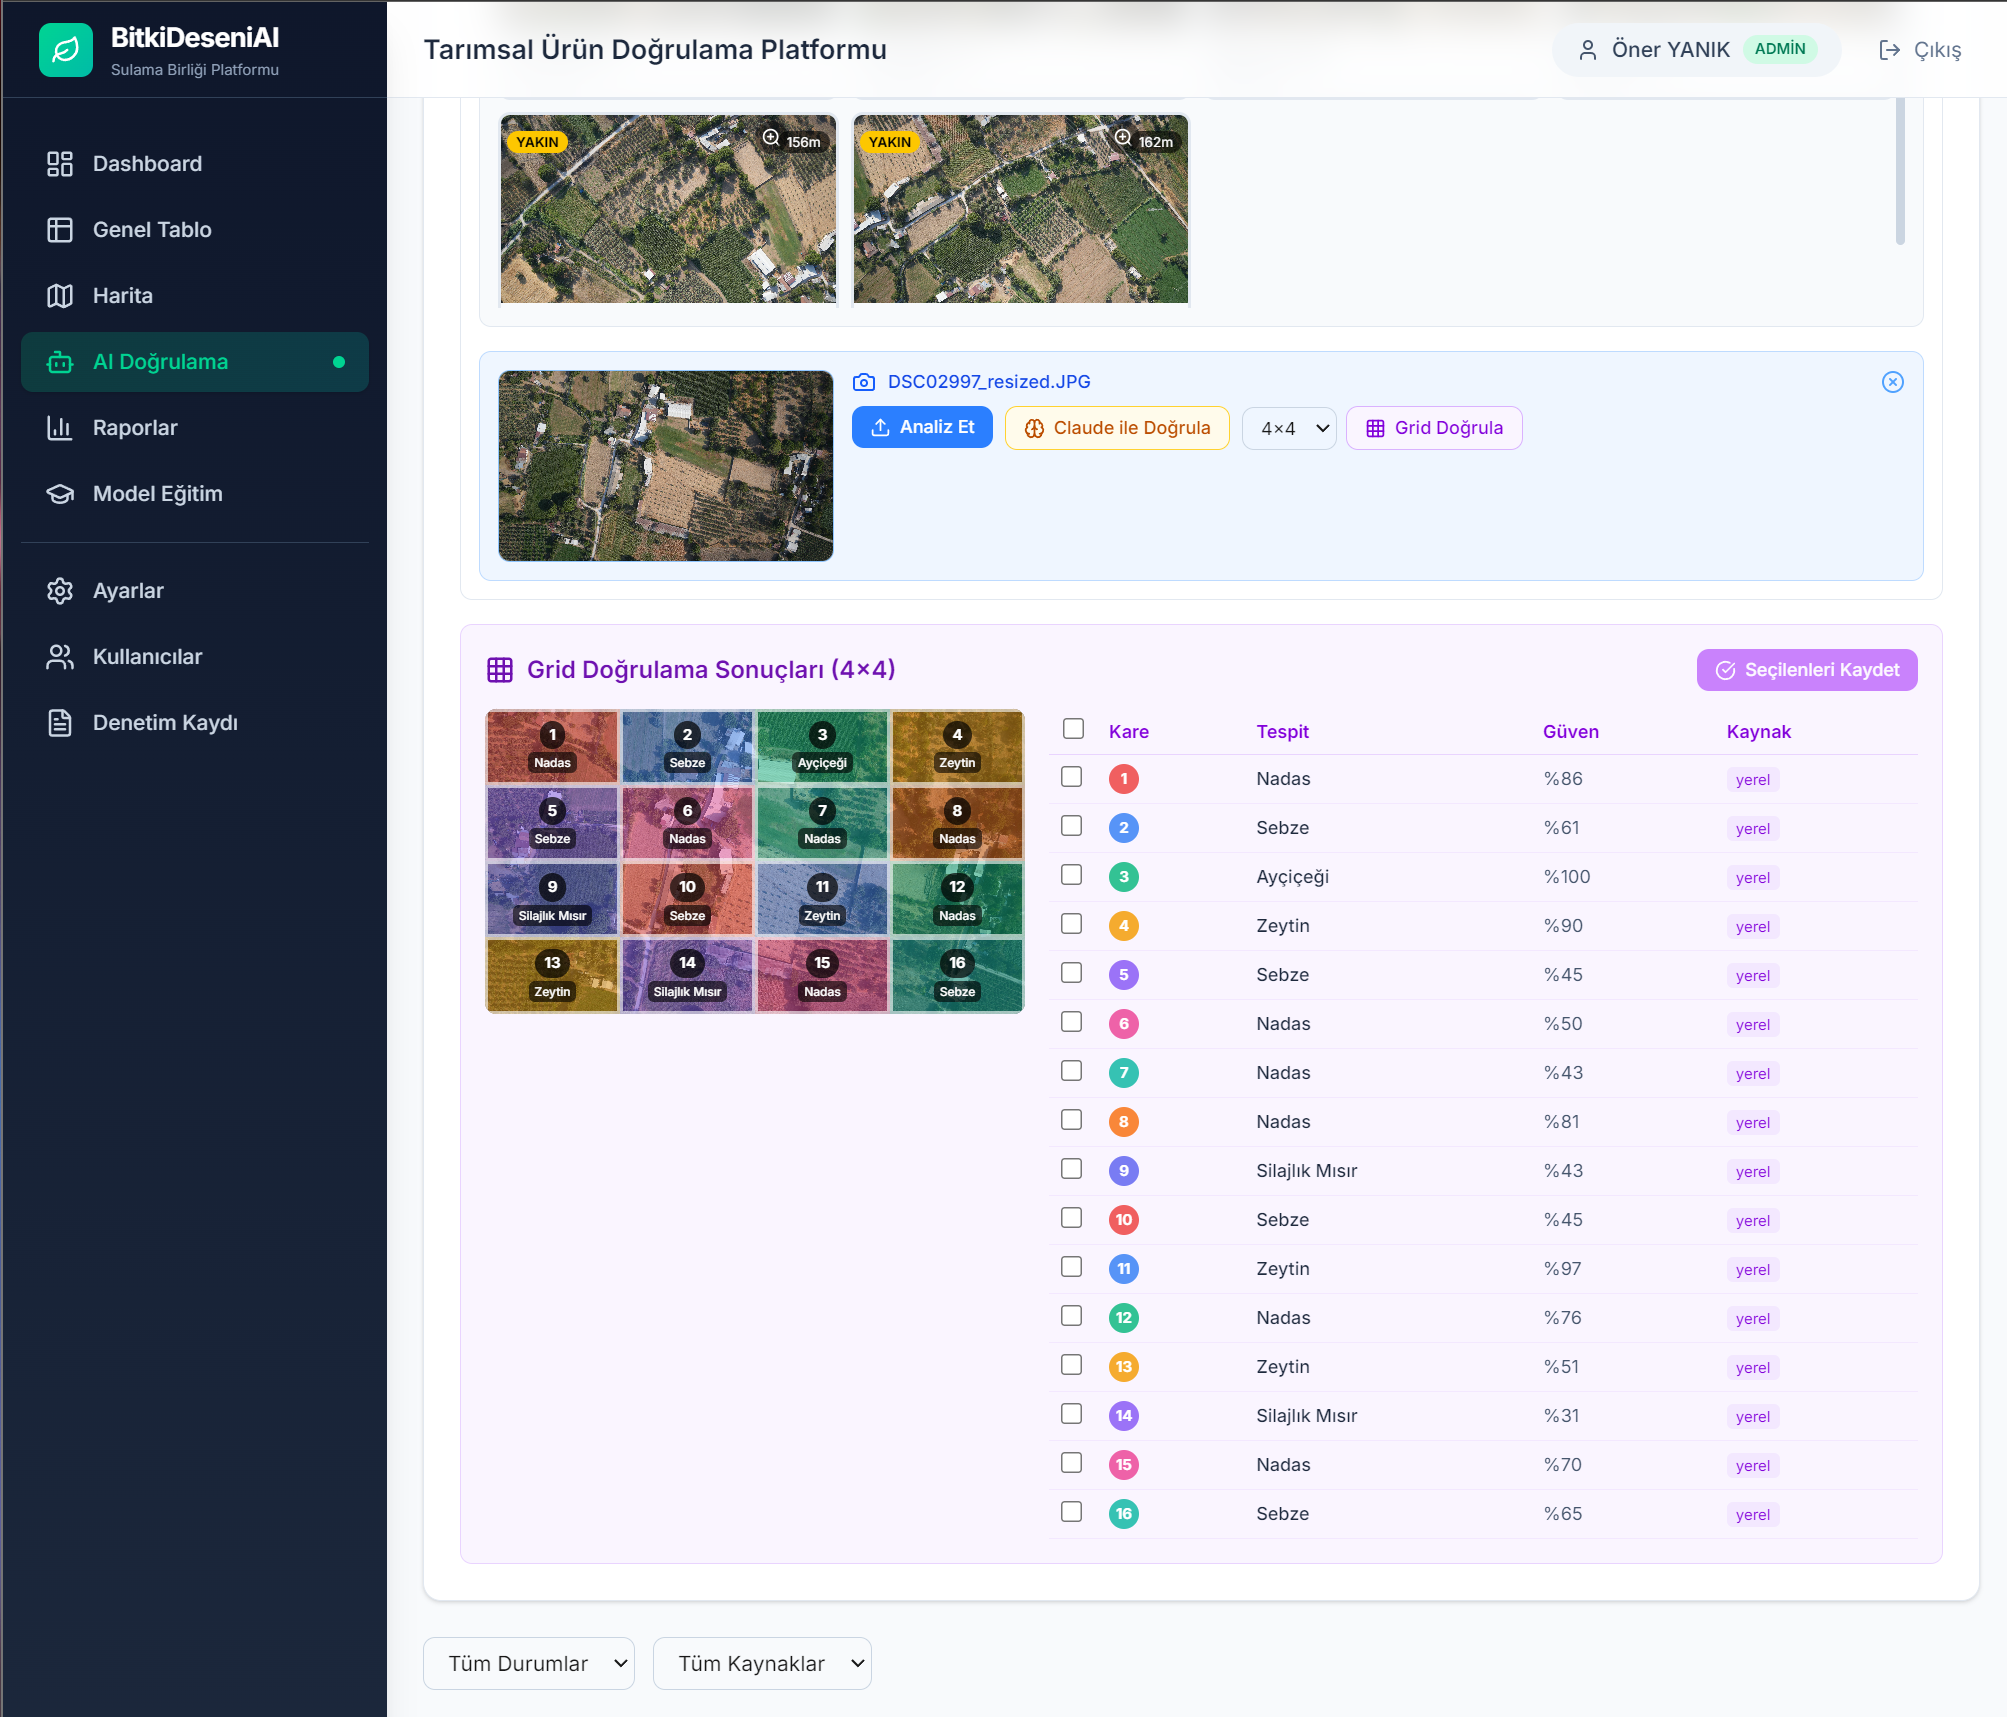The image size is (2007, 1717).
Task: Open the aerial thumbnail labeled 162m
Action: pyautogui.click(x=1020, y=209)
